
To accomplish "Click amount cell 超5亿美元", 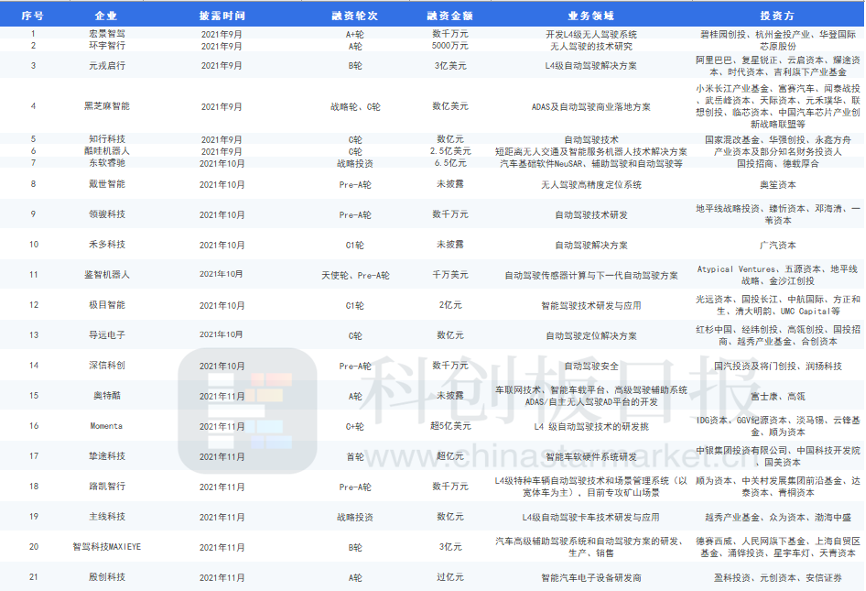I will coord(450,426).
